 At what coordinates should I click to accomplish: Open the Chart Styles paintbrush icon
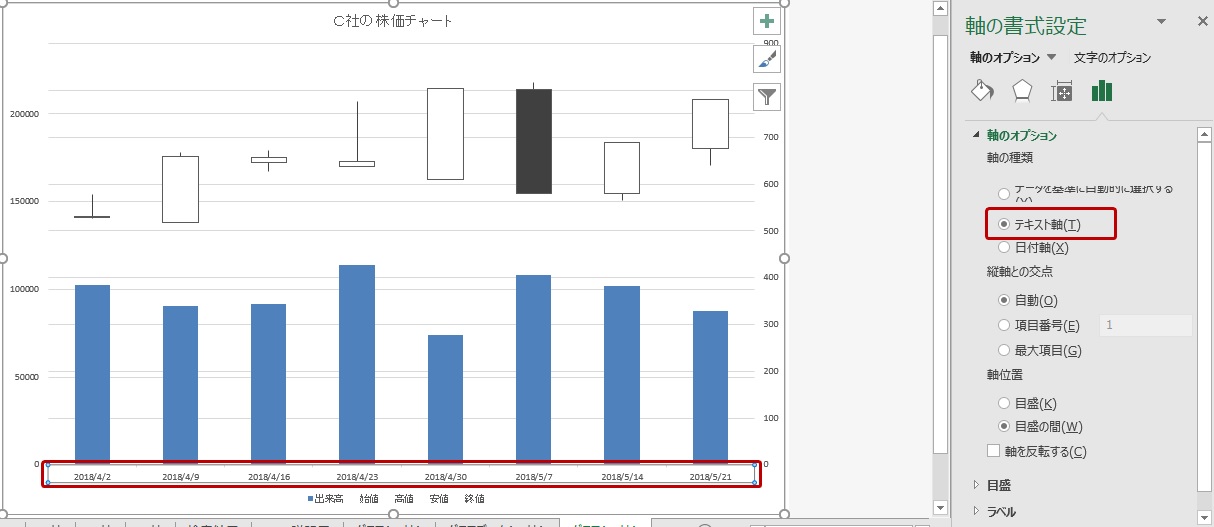tap(766, 60)
